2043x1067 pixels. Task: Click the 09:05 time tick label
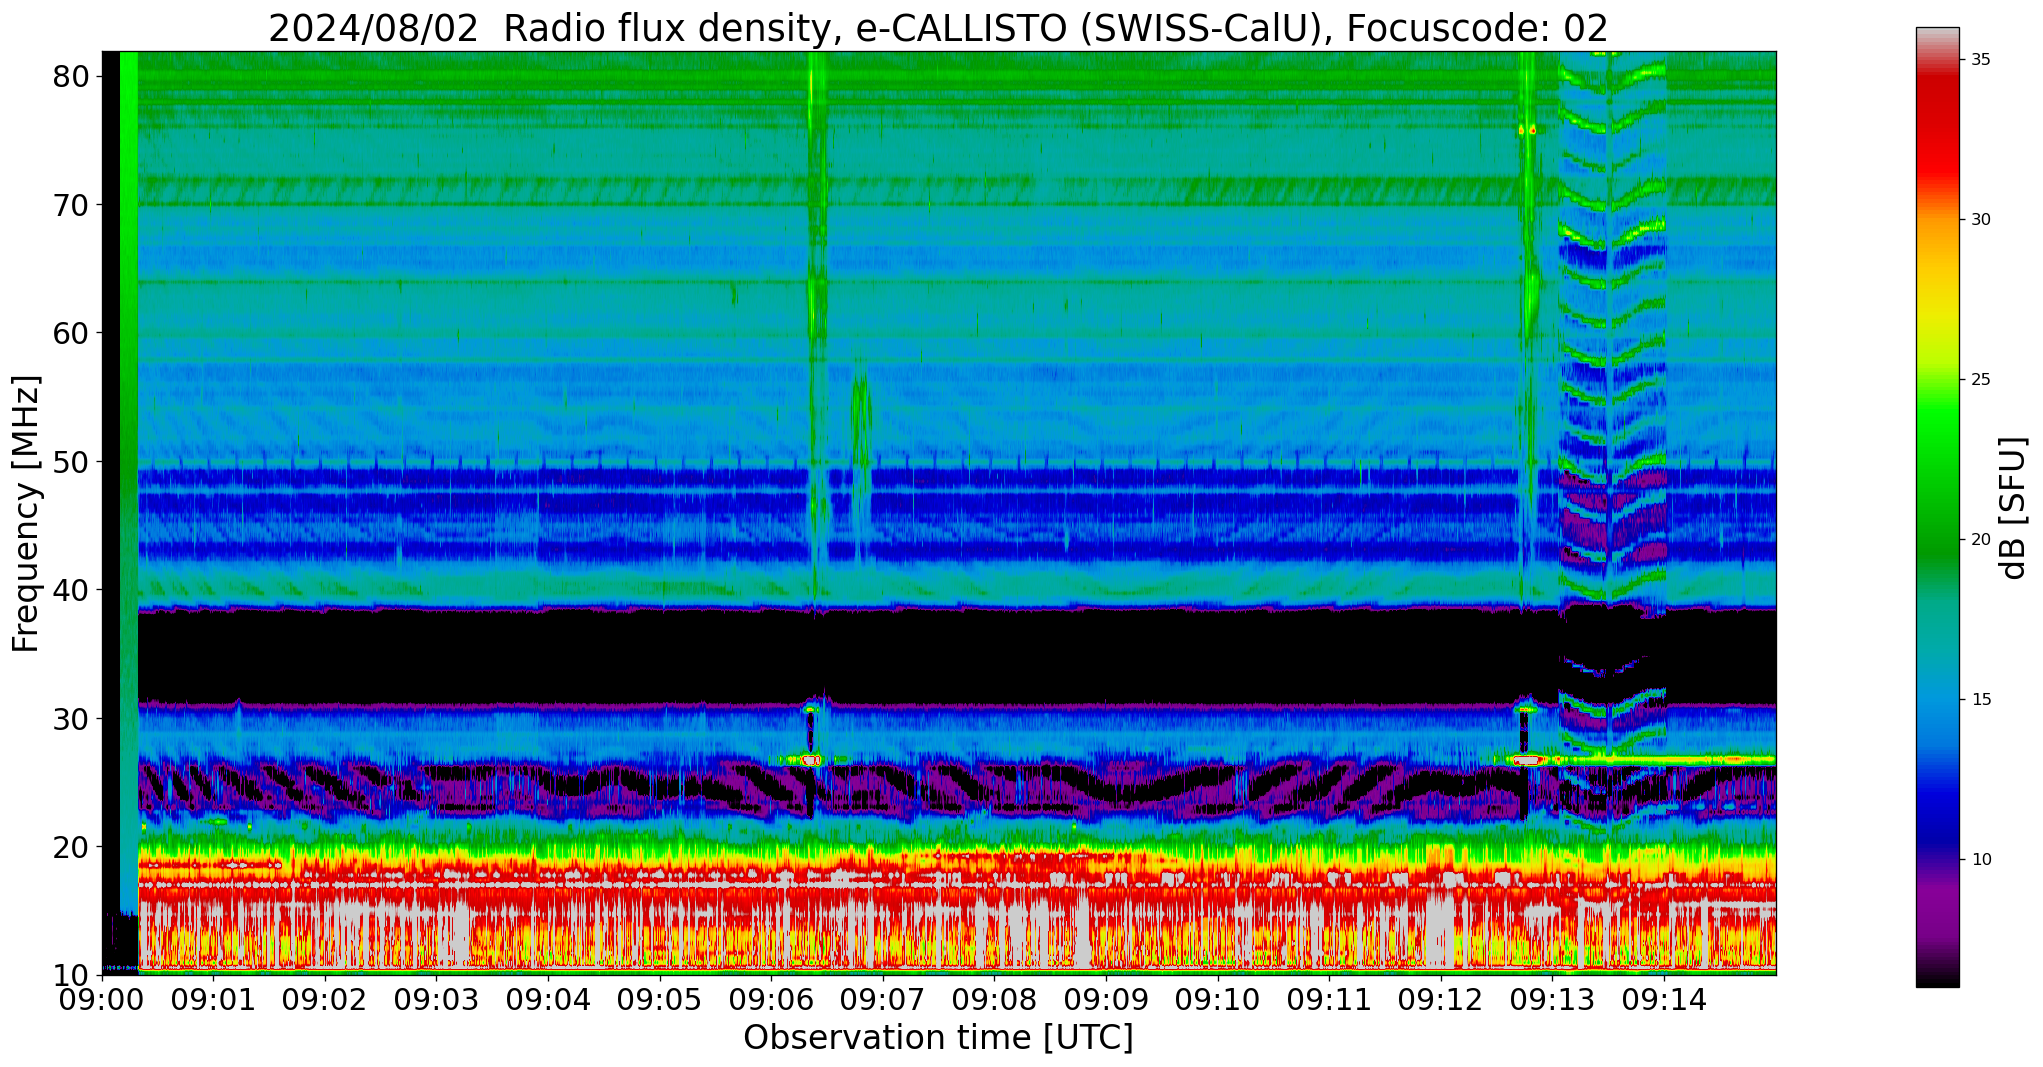point(660,1001)
